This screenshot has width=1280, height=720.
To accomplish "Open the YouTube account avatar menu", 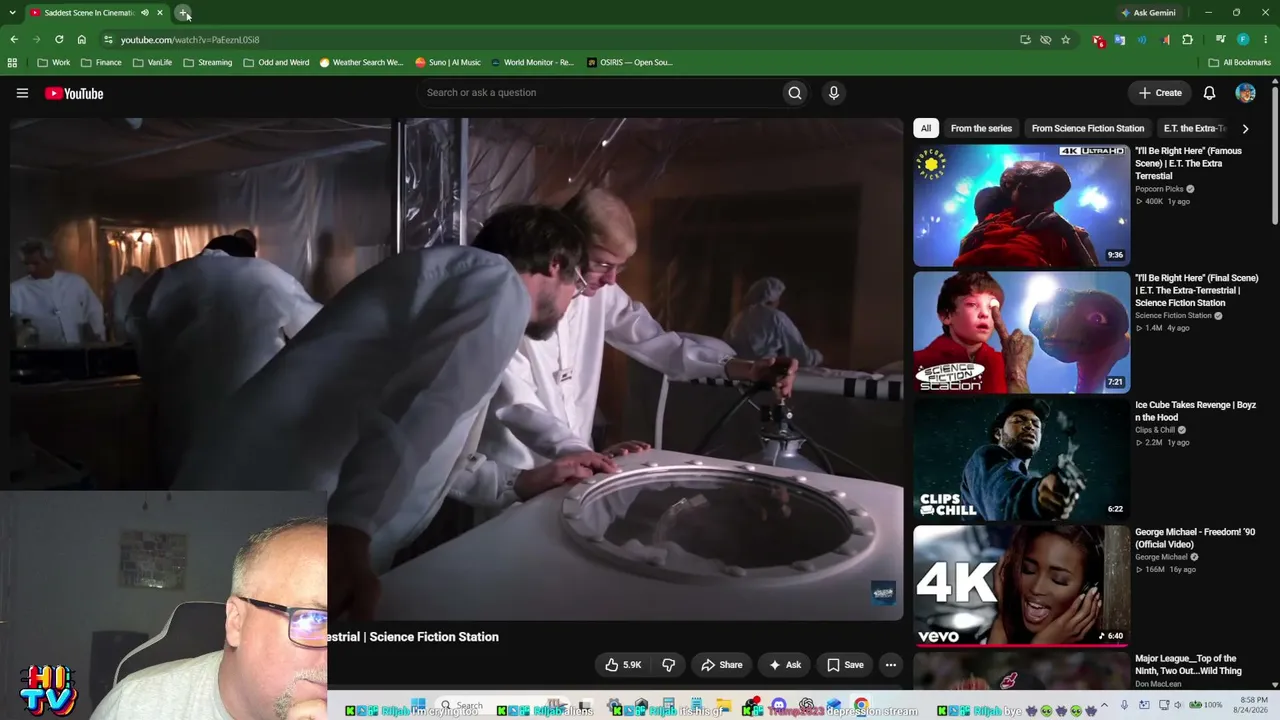I will [x=1245, y=93].
